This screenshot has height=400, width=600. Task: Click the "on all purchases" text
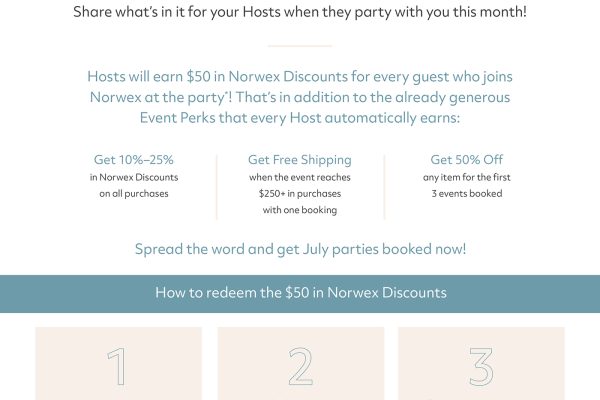133,194
